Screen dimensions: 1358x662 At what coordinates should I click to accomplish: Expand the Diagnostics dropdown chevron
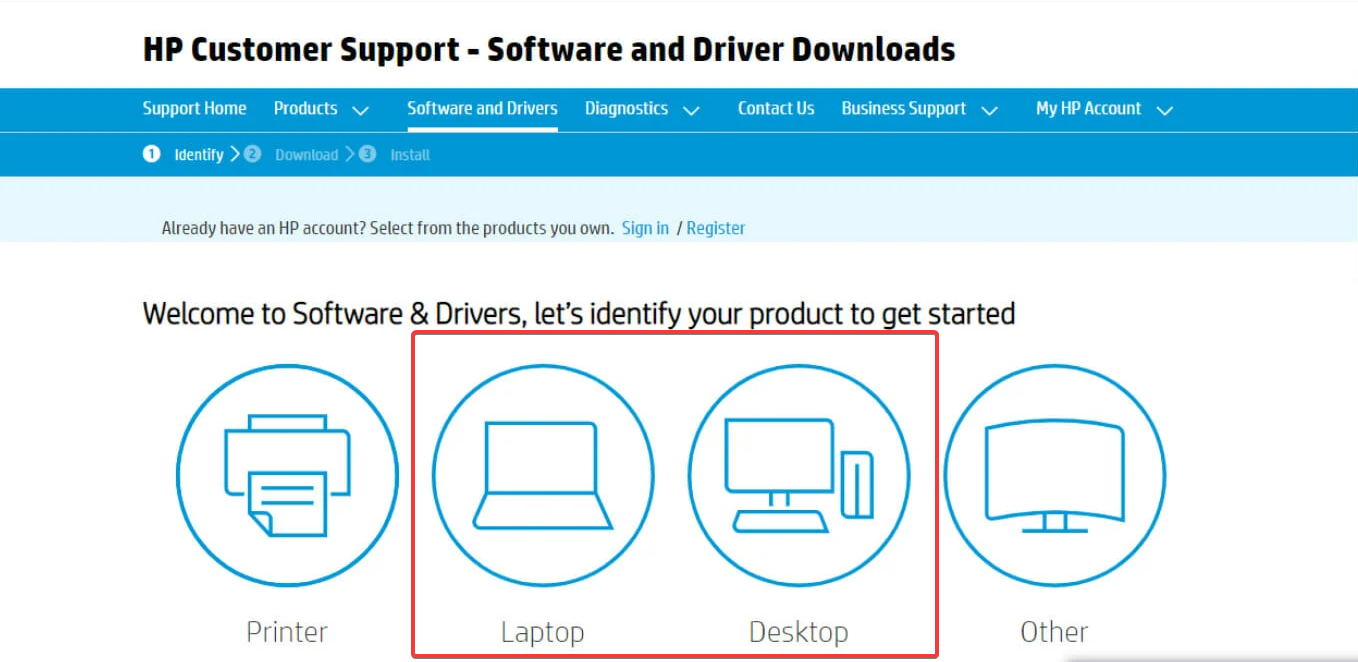[691, 110]
